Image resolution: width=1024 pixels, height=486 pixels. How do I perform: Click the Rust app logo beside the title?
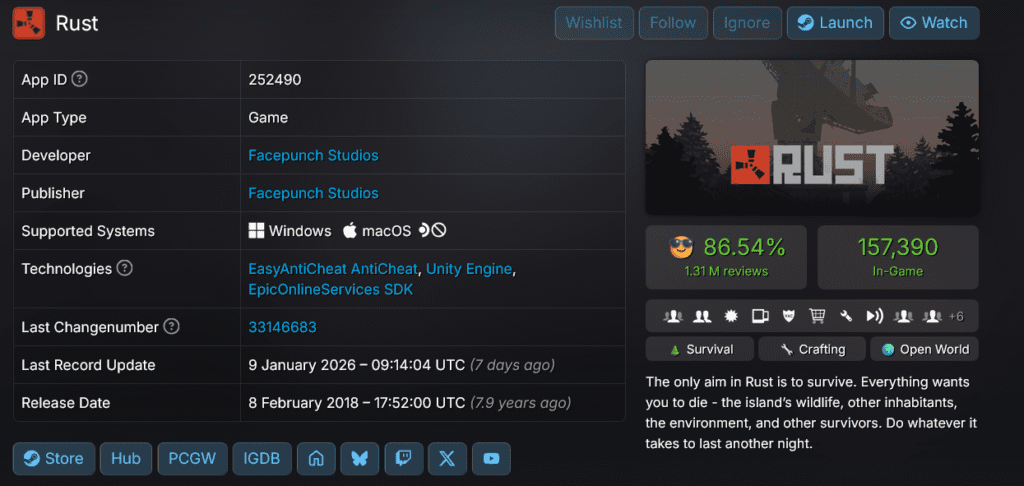(29, 23)
